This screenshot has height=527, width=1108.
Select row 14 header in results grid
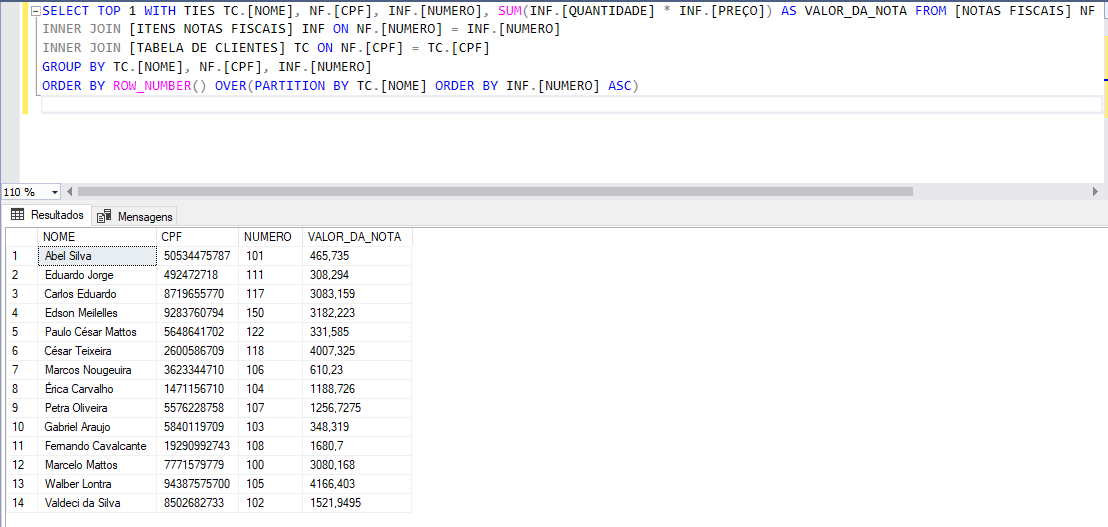(21, 504)
